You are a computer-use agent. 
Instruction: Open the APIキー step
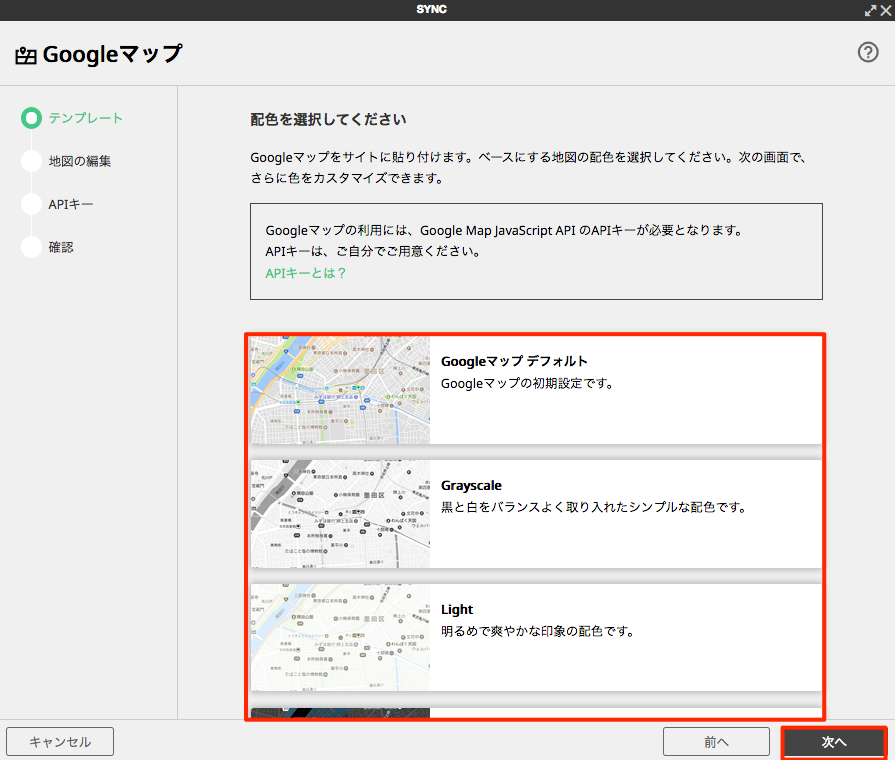71,204
